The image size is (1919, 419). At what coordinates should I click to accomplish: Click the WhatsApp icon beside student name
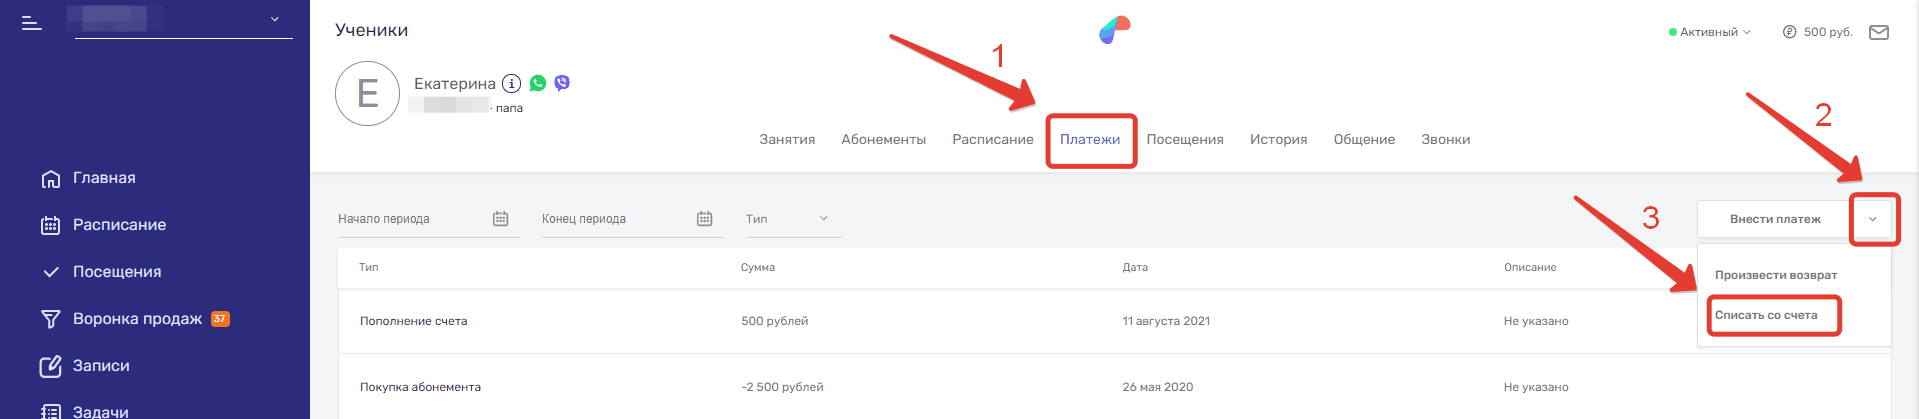point(538,83)
